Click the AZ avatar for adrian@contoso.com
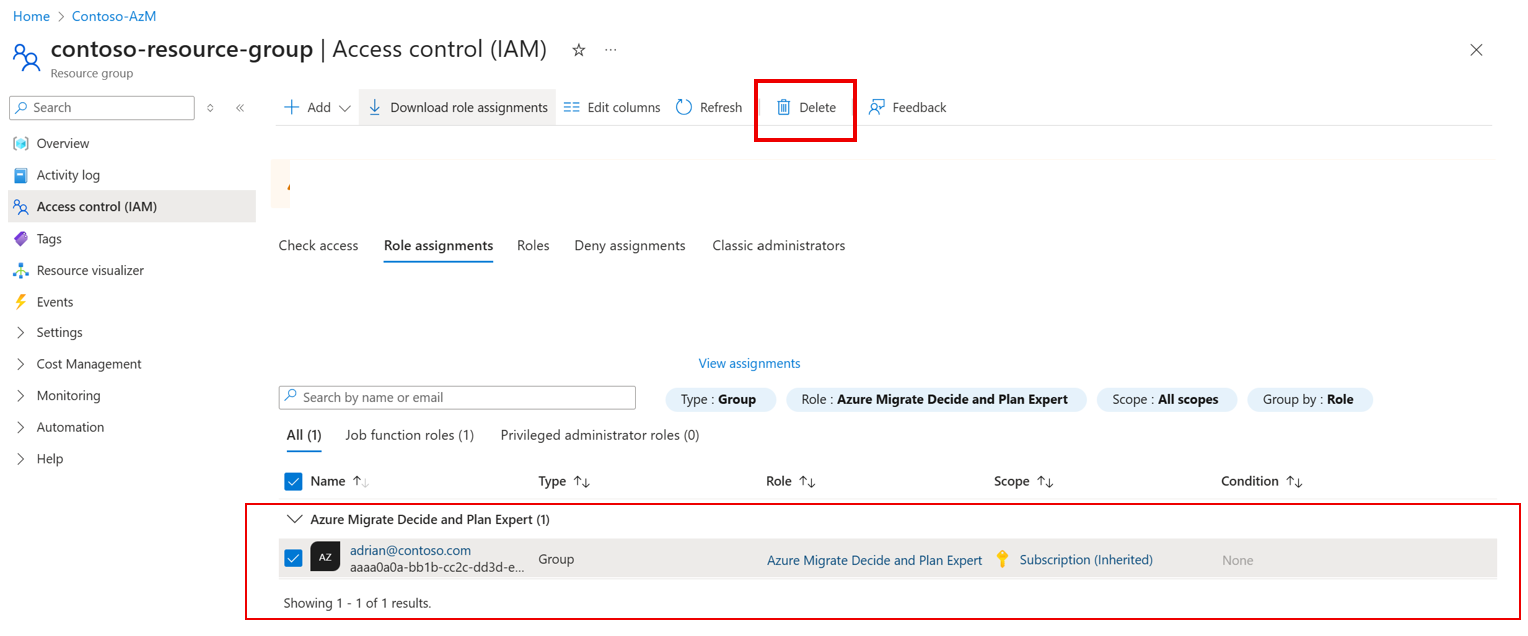 pos(325,557)
